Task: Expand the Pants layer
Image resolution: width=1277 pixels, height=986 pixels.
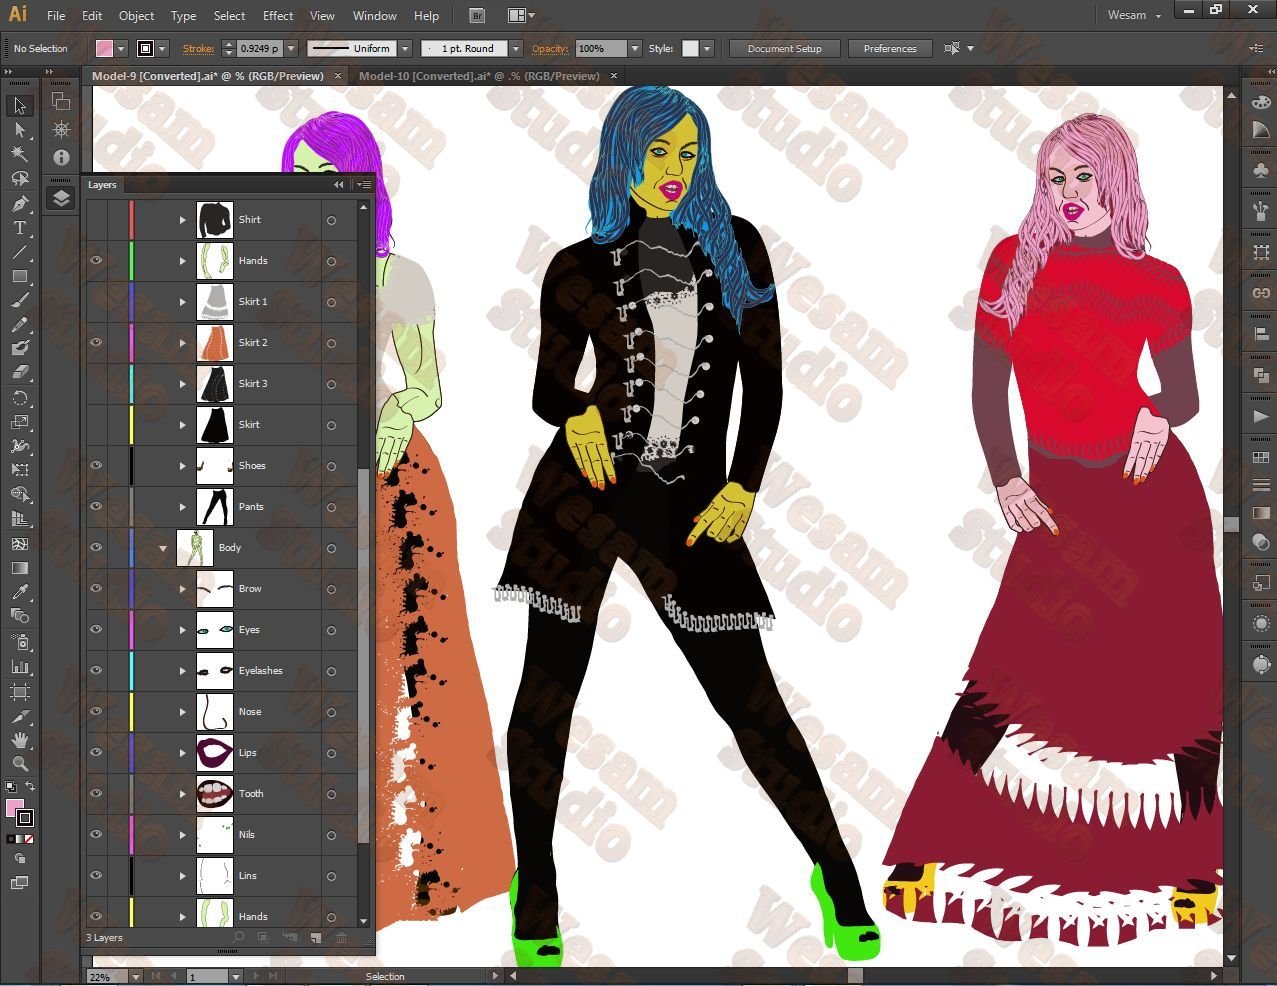Action: (182, 506)
